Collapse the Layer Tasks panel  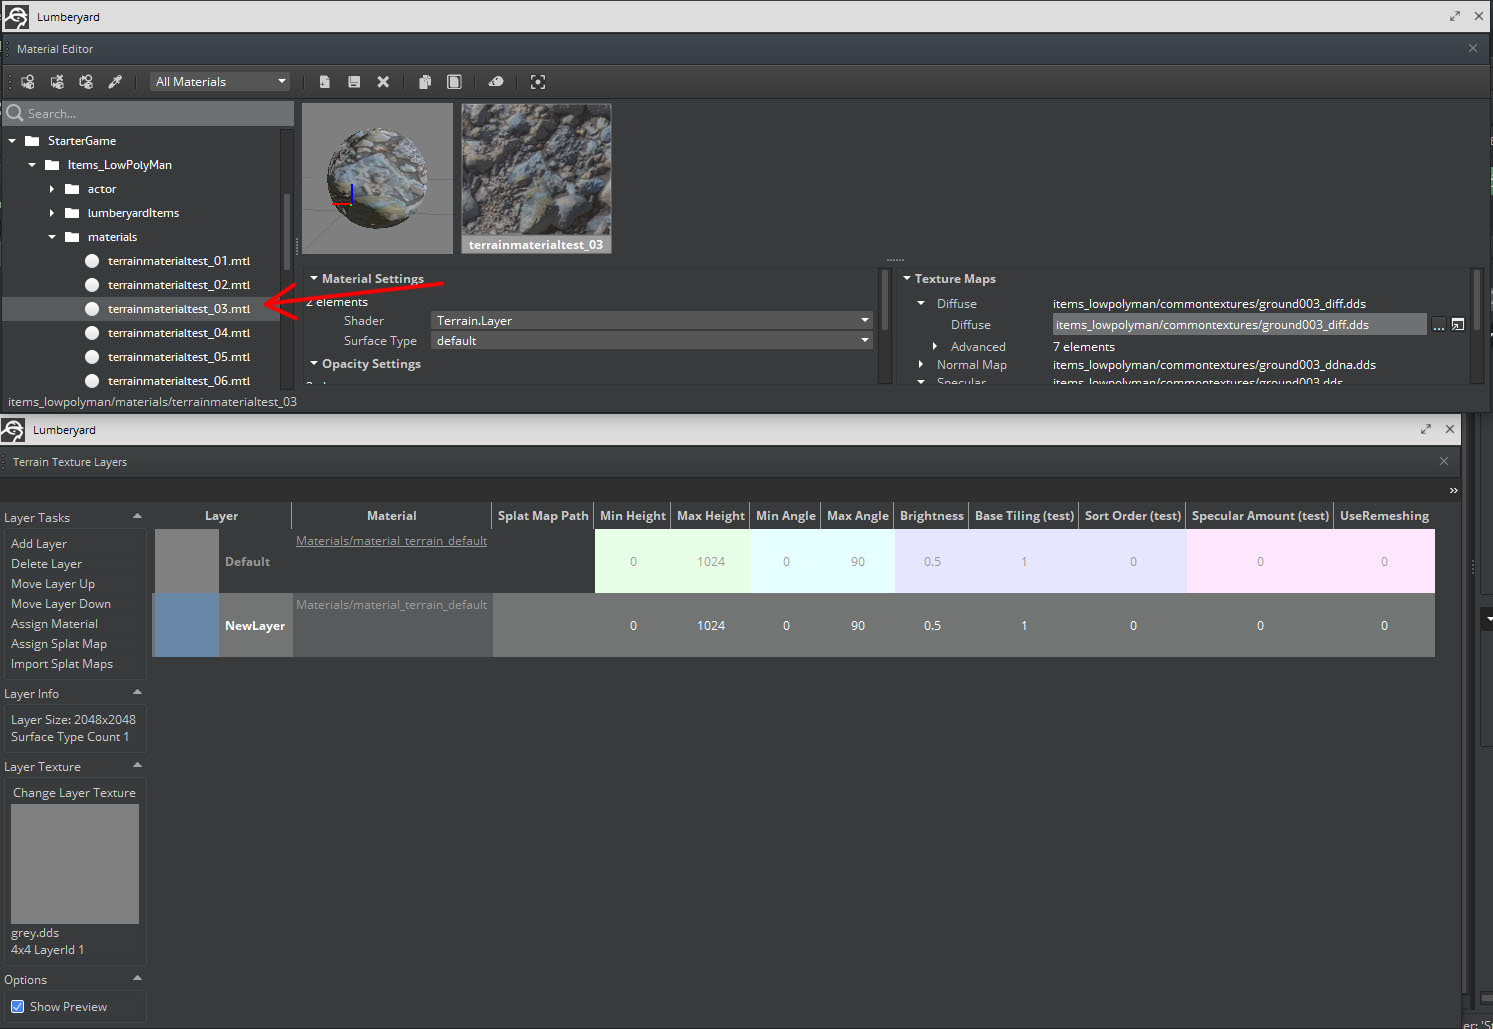tap(137, 517)
